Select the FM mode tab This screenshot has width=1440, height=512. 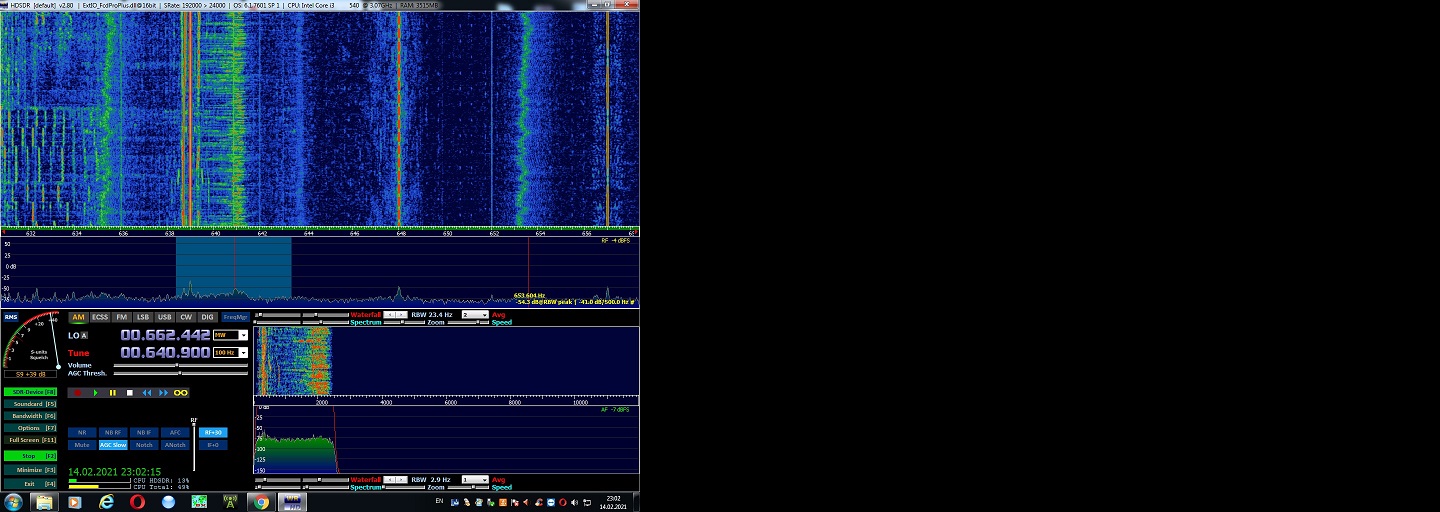coord(121,317)
